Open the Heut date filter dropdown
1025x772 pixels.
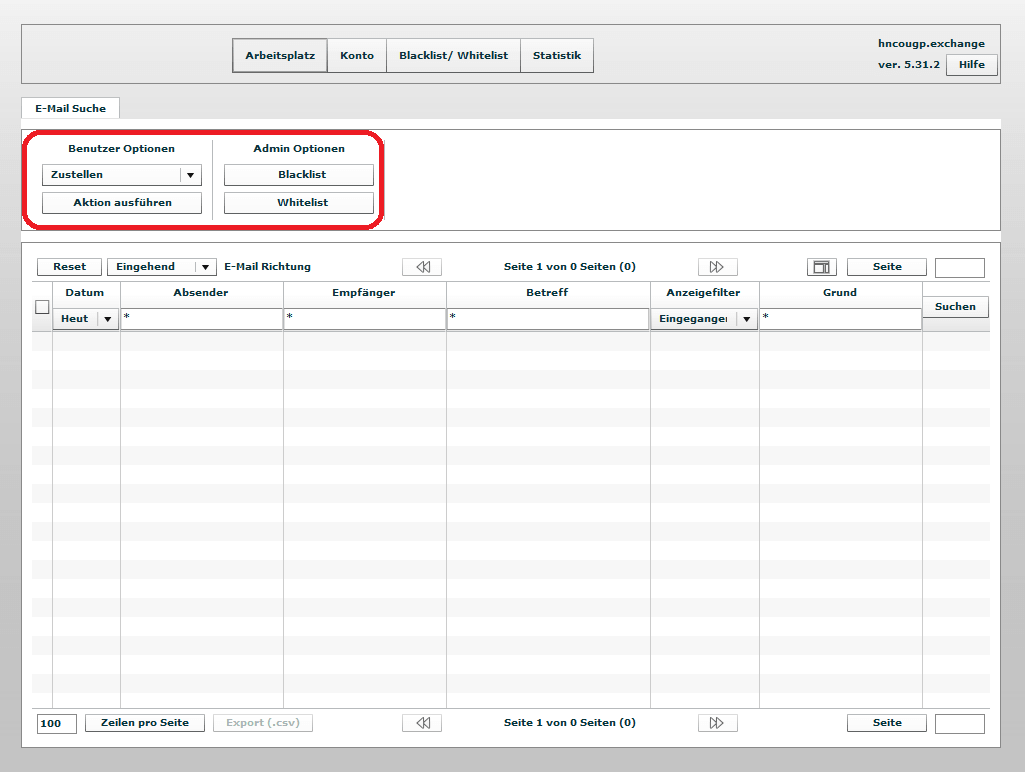[x=86, y=319]
